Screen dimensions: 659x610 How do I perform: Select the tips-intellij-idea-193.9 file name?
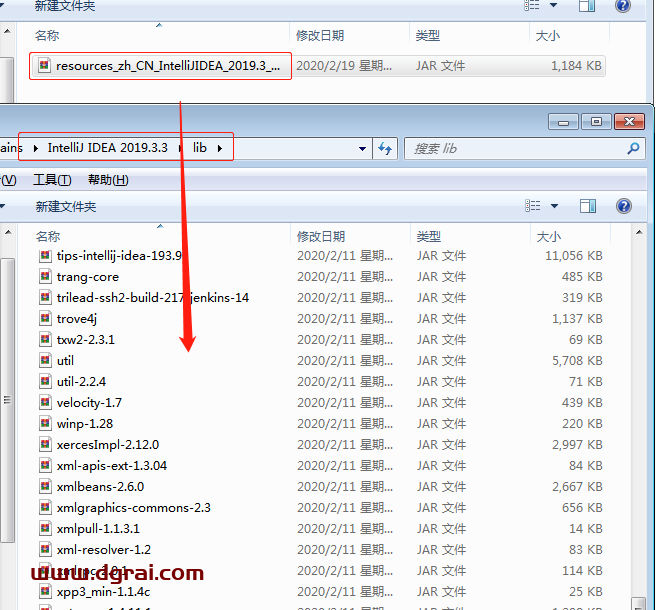click(x=119, y=256)
